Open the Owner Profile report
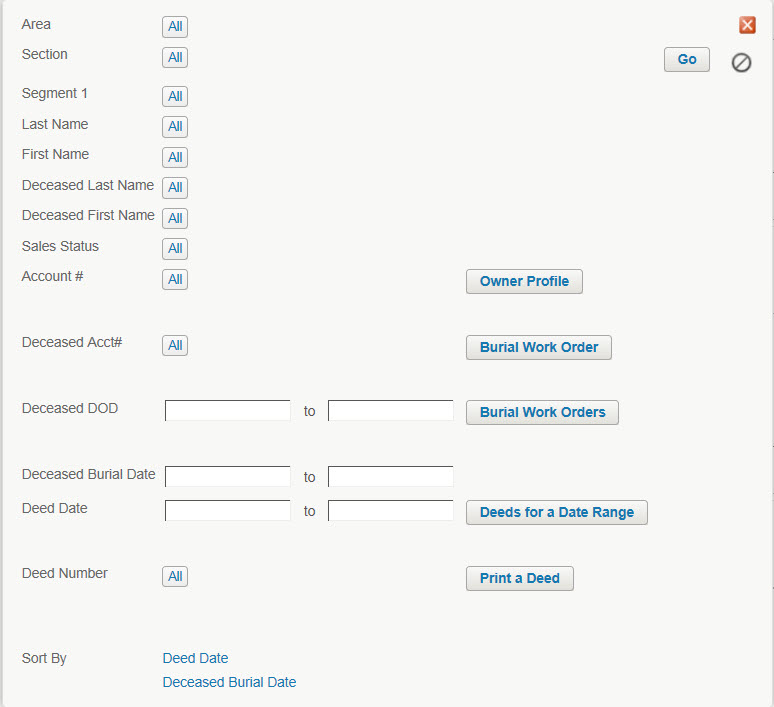 pyautogui.click(x=524, y=281)
